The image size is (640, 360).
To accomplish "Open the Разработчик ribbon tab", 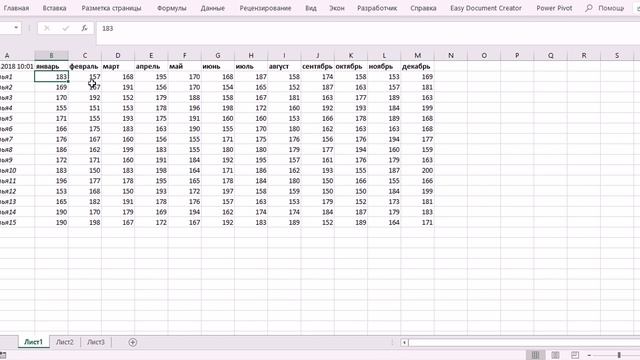I will 377,8.
